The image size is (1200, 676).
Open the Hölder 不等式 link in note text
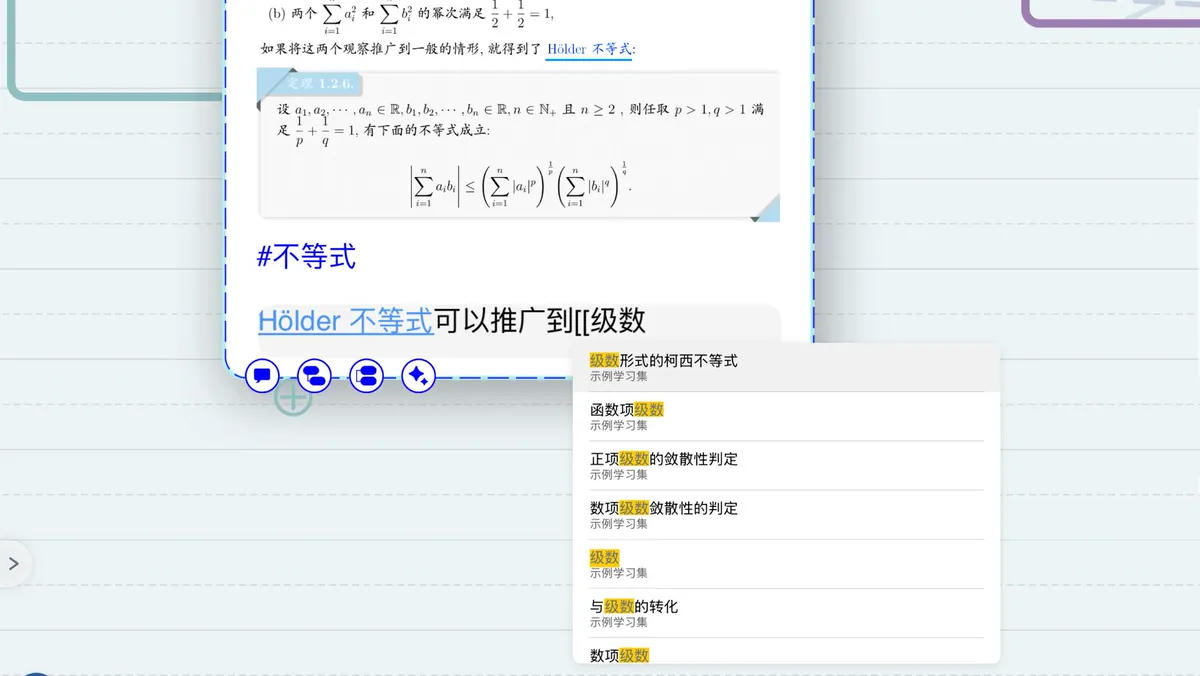pos(345,320)
